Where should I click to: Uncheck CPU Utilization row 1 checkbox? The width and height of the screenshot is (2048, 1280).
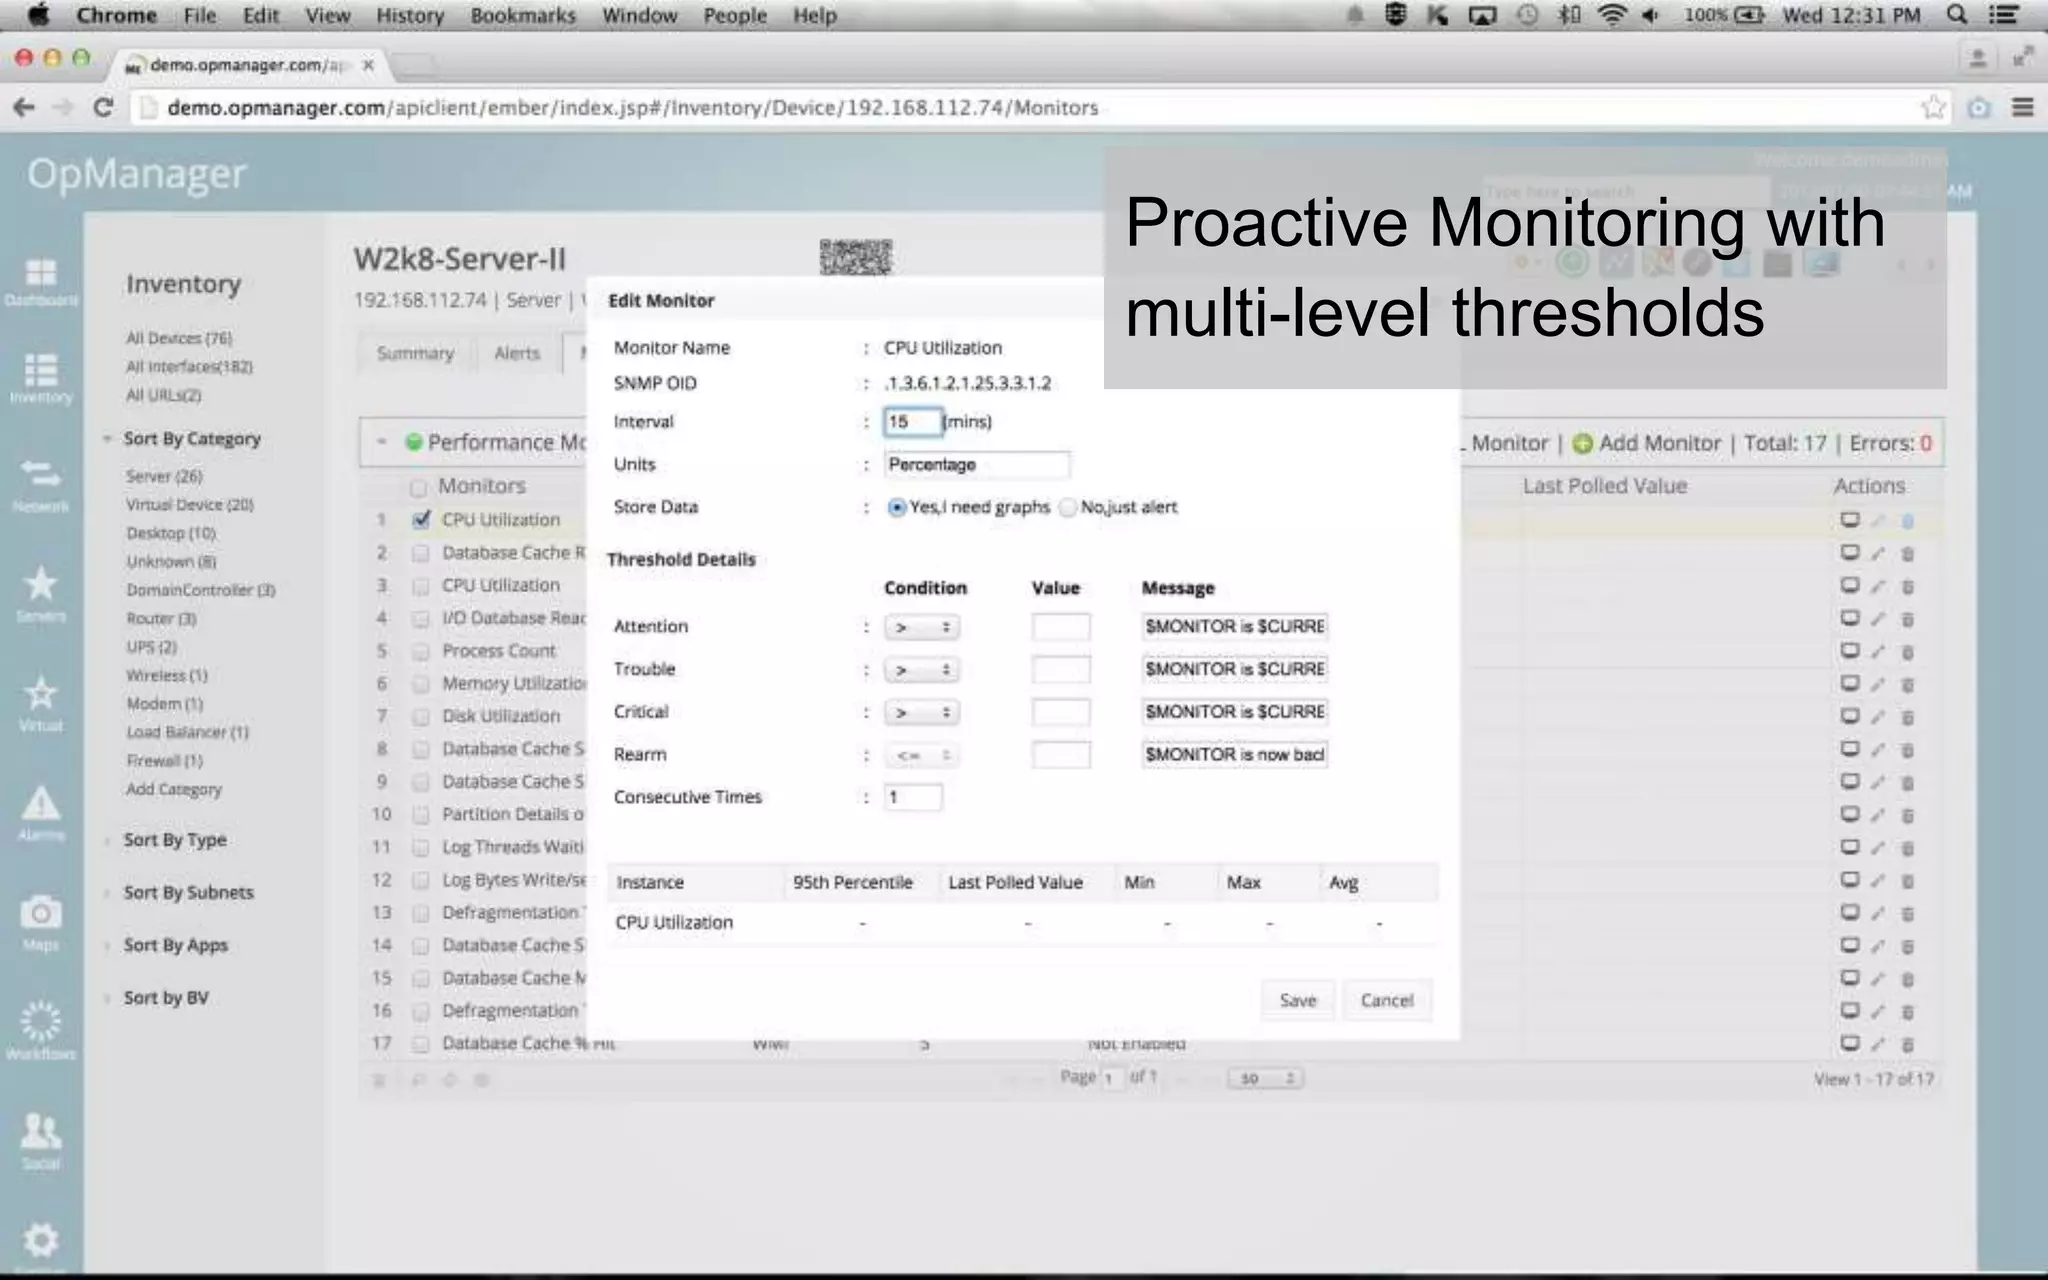(x=421, y=520)
